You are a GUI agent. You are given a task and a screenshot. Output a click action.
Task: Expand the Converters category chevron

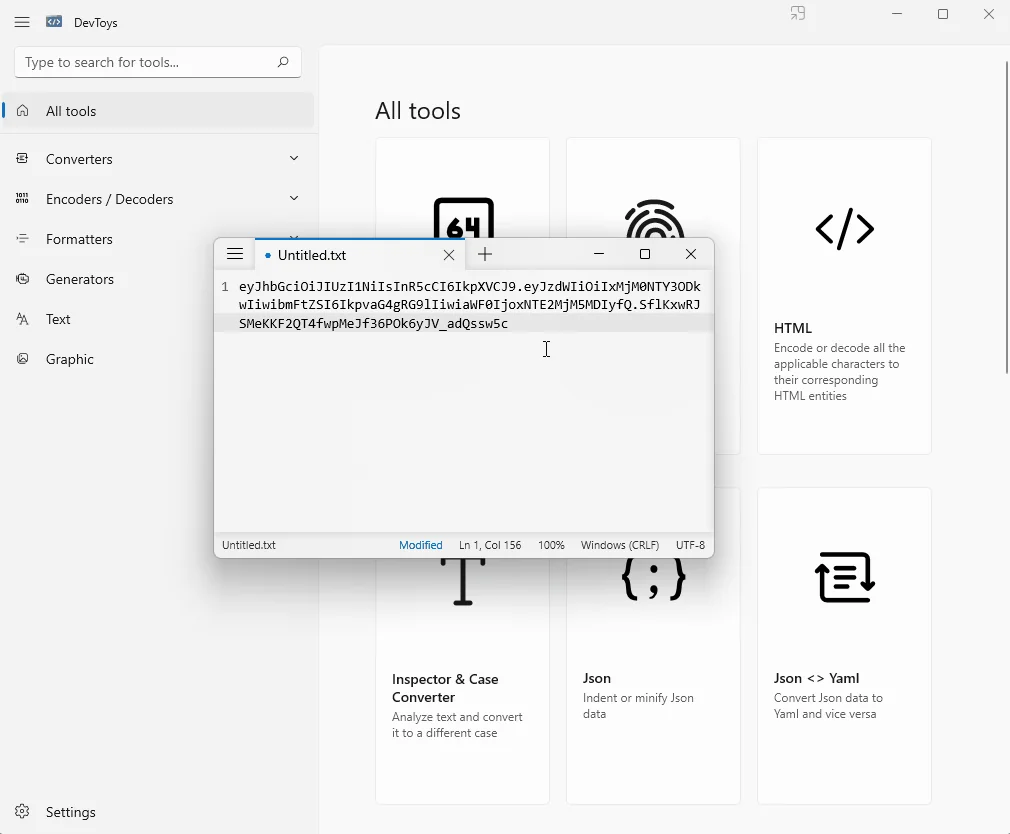293,158
